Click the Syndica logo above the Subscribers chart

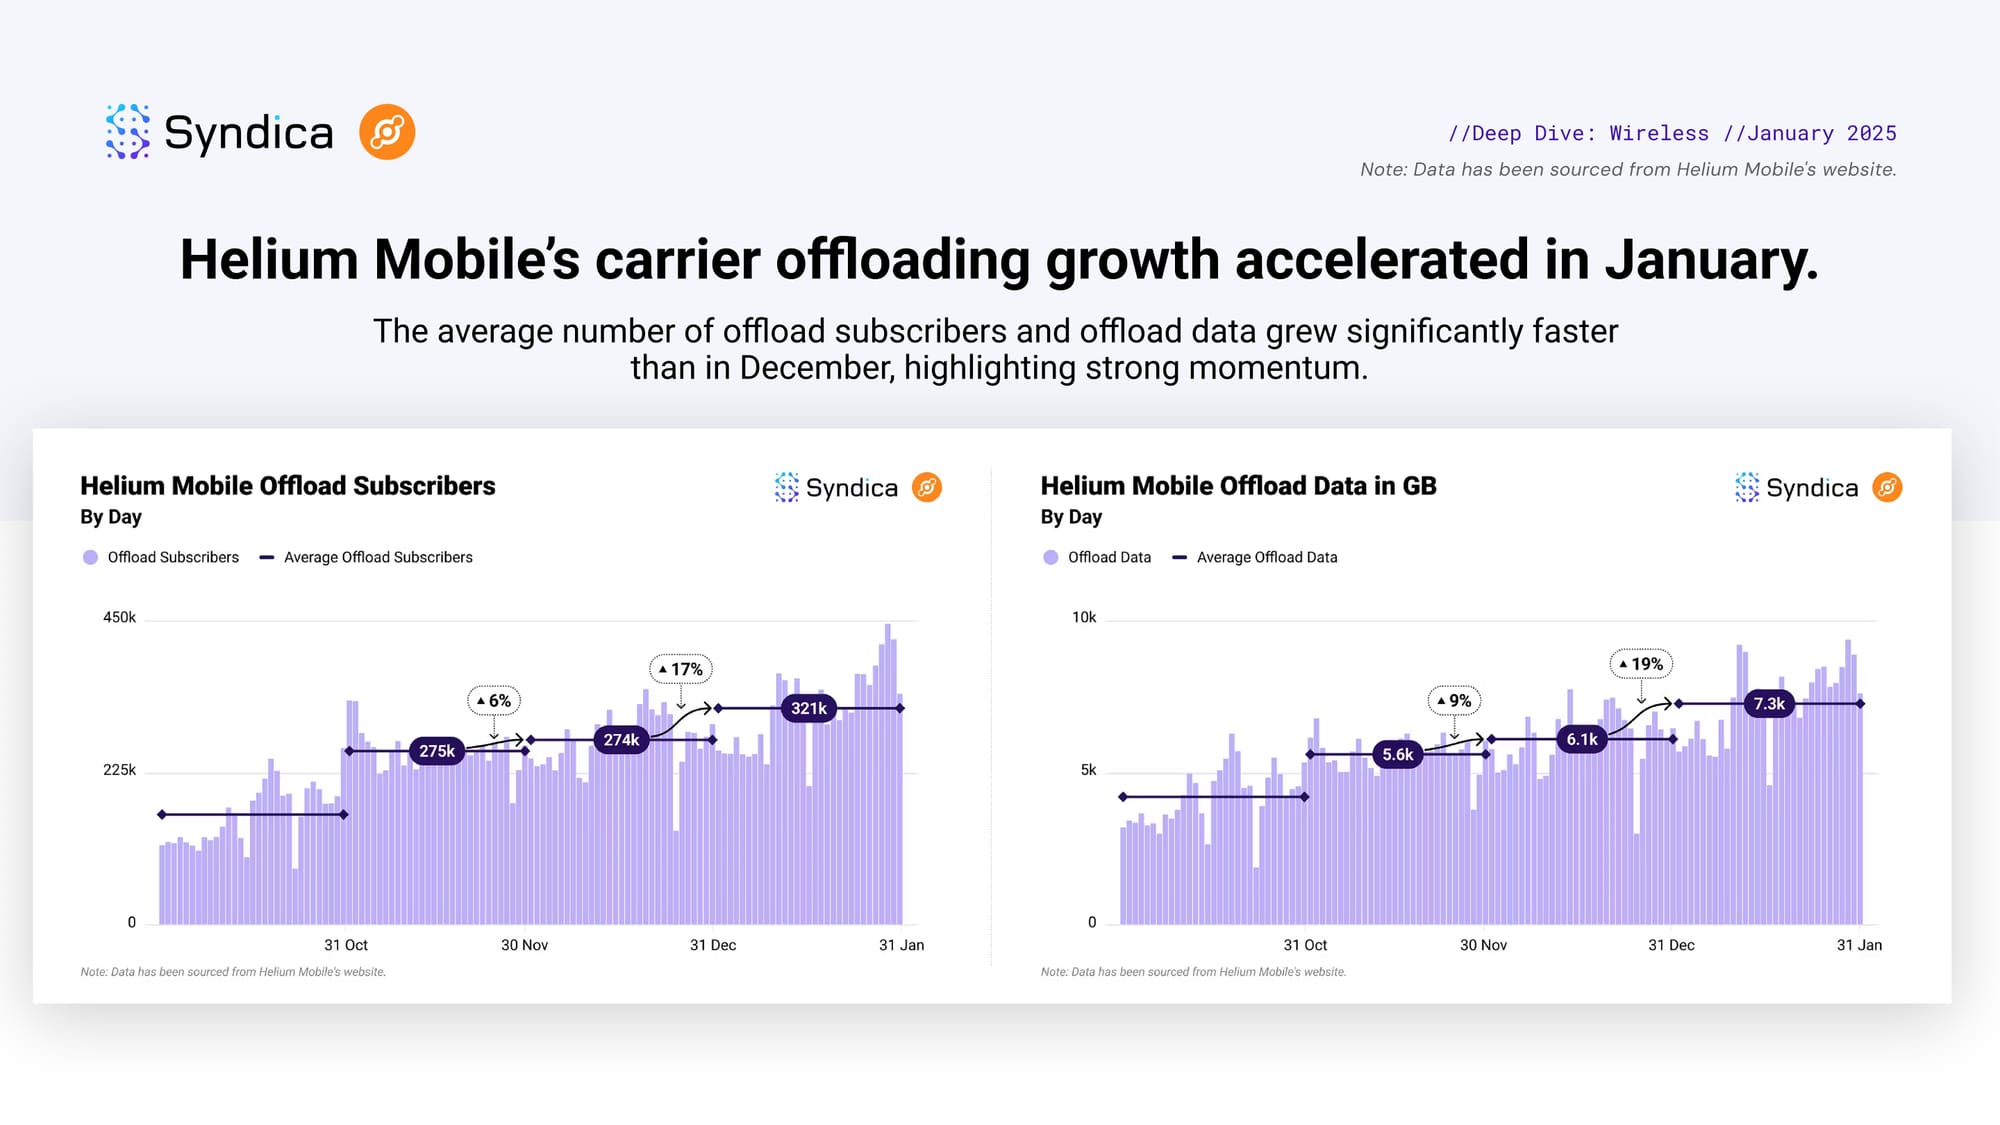pos(836,487)
